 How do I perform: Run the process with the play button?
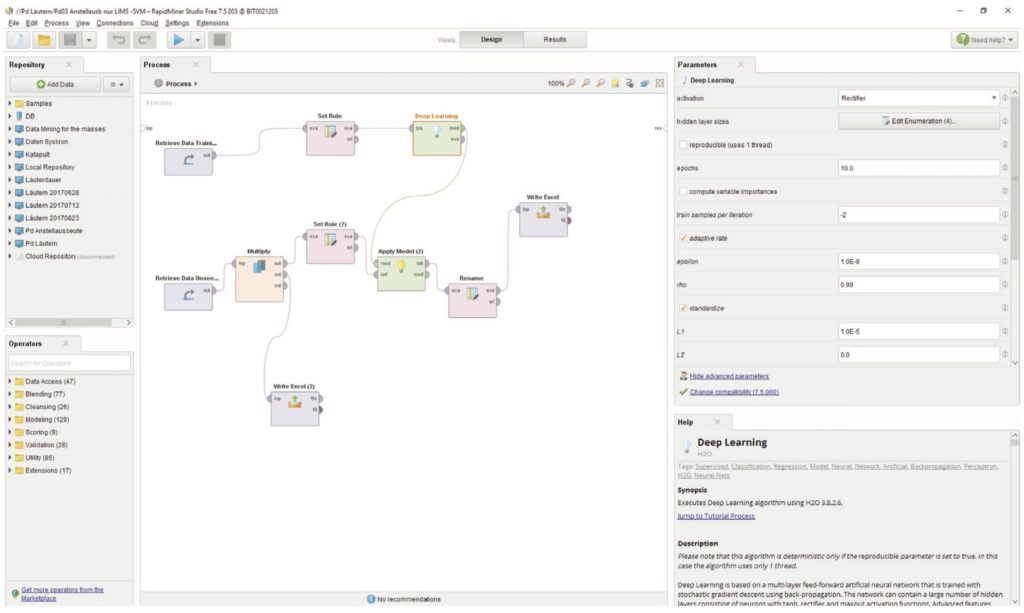[x=178, y=40]
